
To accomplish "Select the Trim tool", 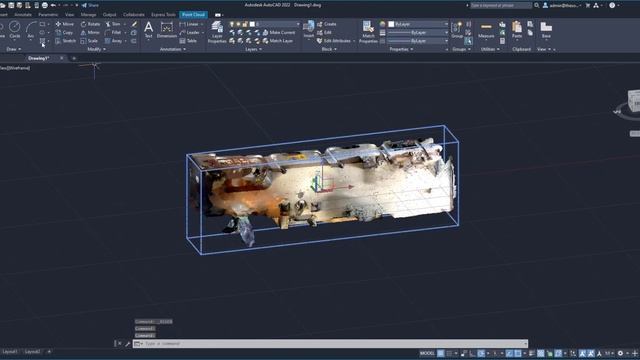I will pos(113,24).
